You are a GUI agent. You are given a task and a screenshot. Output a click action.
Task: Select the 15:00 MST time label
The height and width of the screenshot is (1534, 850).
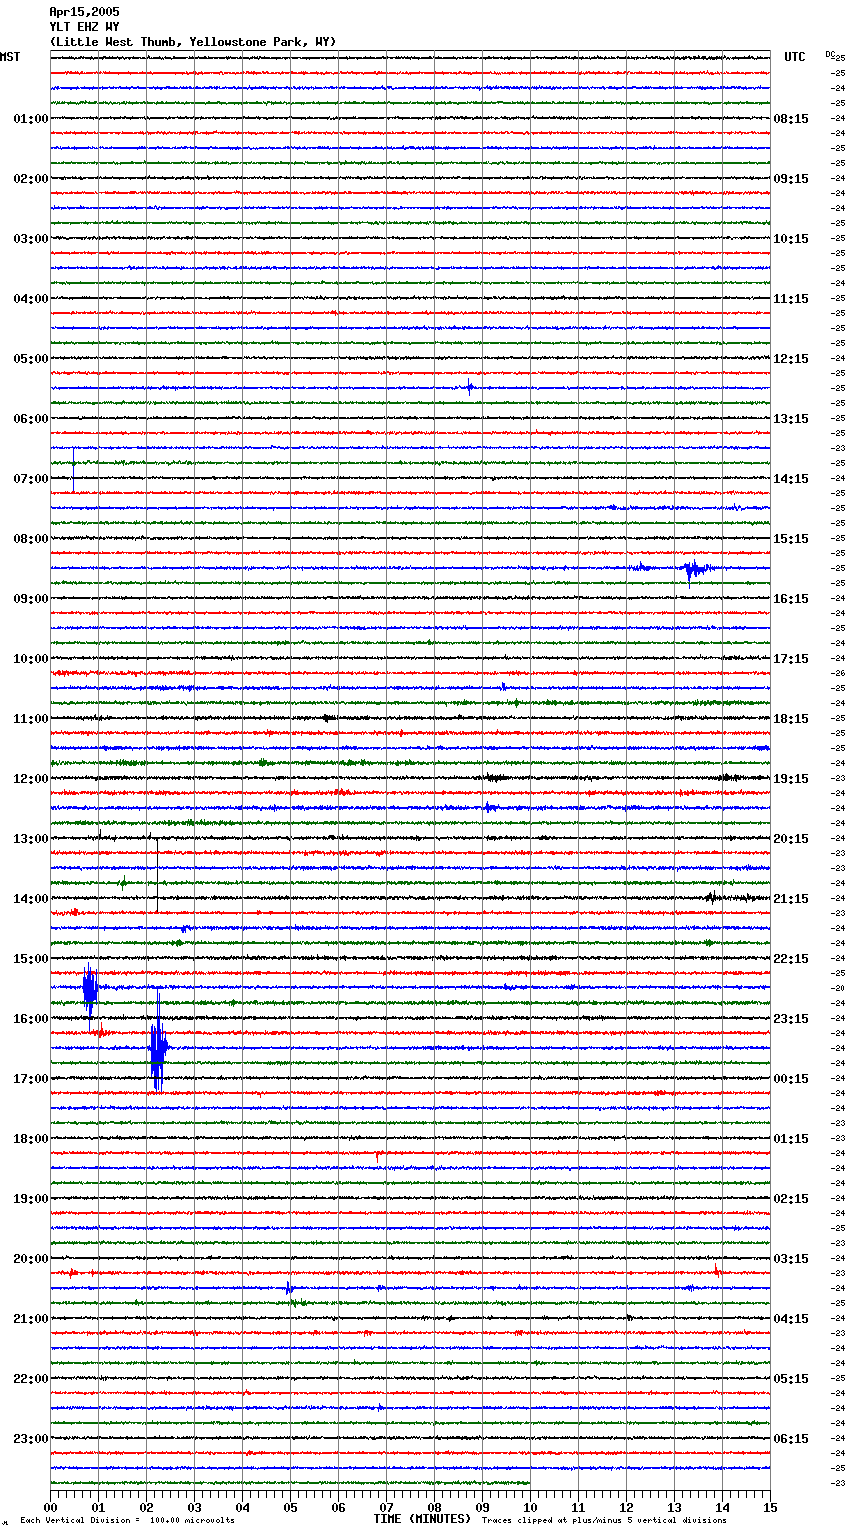tap(31, 959)
